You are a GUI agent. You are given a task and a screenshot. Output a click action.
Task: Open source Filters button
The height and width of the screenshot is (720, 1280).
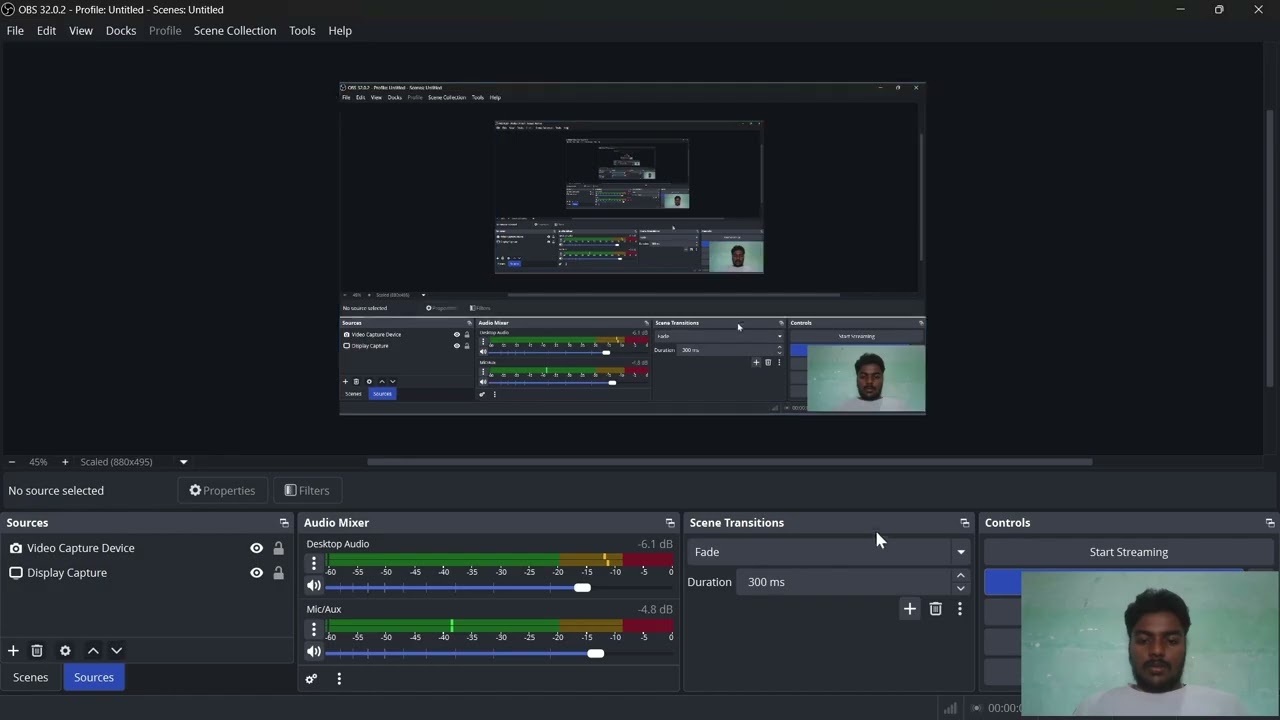306,490
